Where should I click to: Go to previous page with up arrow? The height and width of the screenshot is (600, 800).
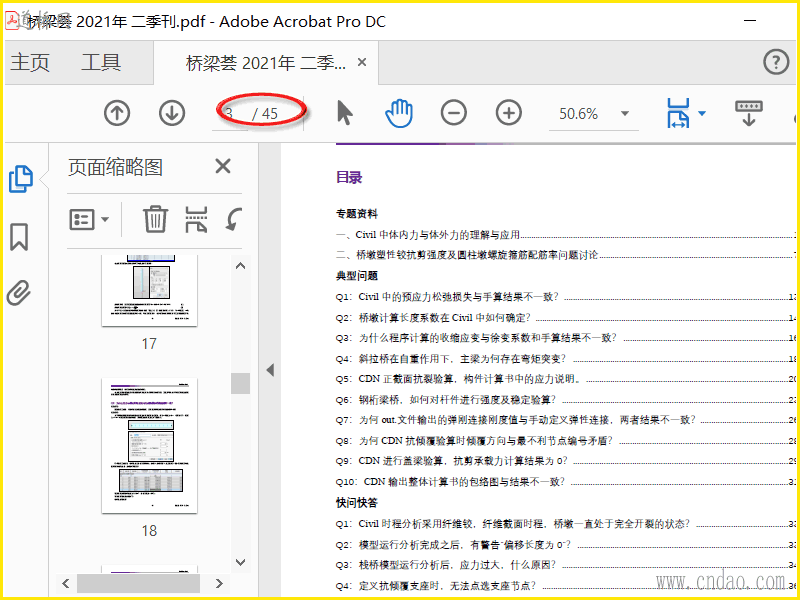click(x=117, y=113)
